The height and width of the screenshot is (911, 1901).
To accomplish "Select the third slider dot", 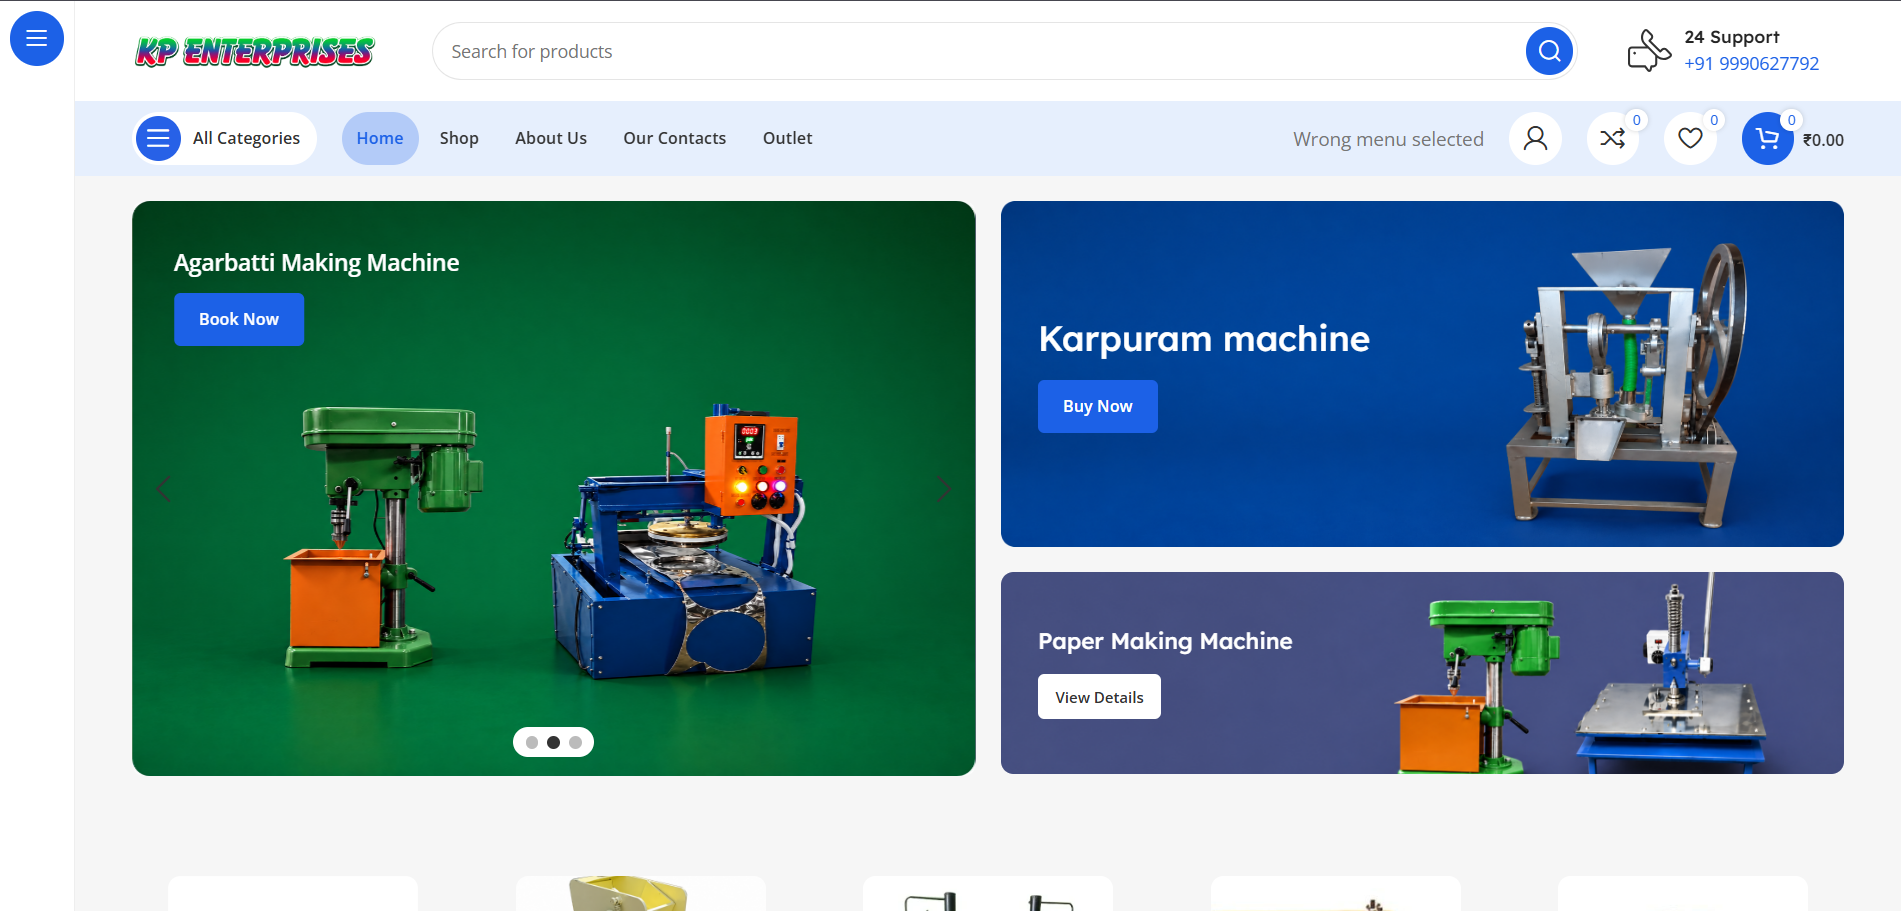I will (575, 742).
